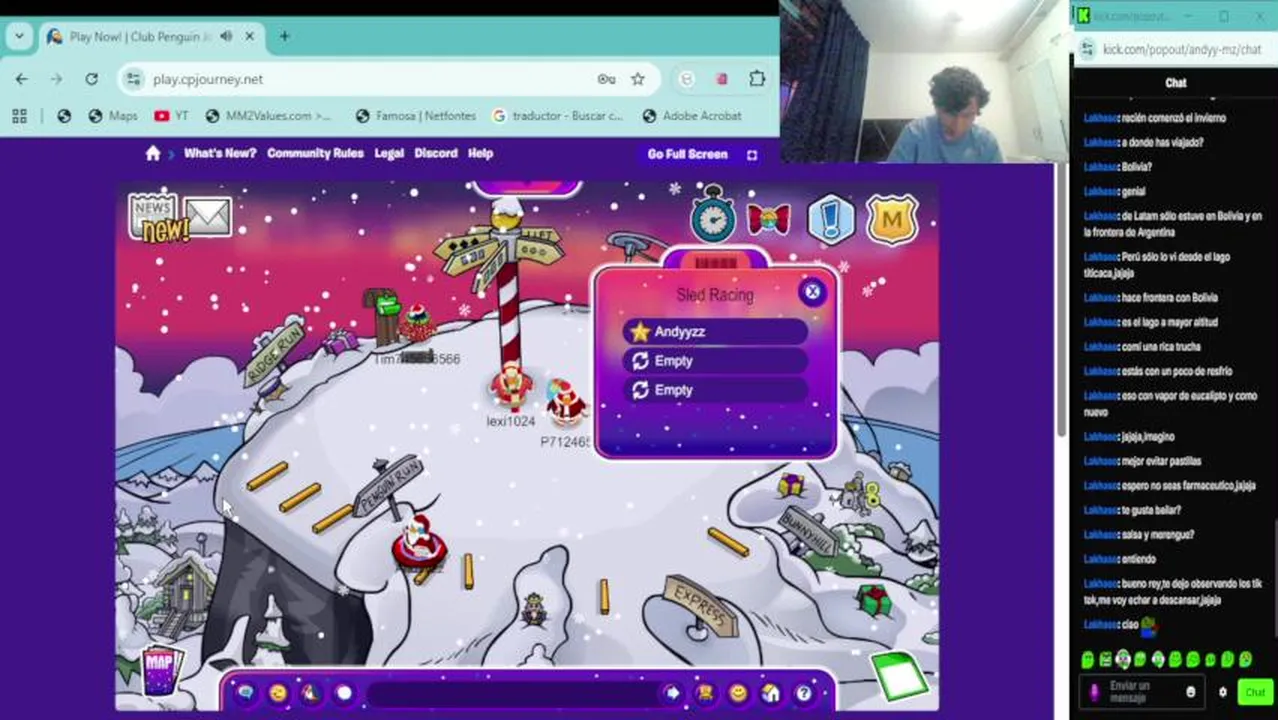Open the Maps bookmark
The image size is (1278, 720).
[x=112, y=116]
